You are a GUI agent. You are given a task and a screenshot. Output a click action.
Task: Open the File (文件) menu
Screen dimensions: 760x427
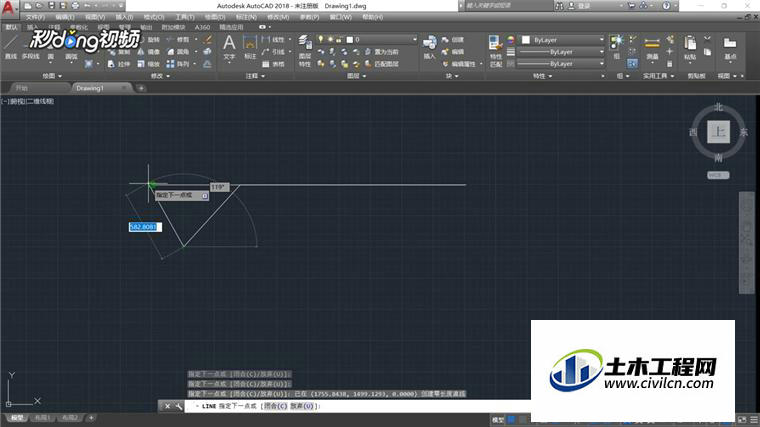click(35, 17)
